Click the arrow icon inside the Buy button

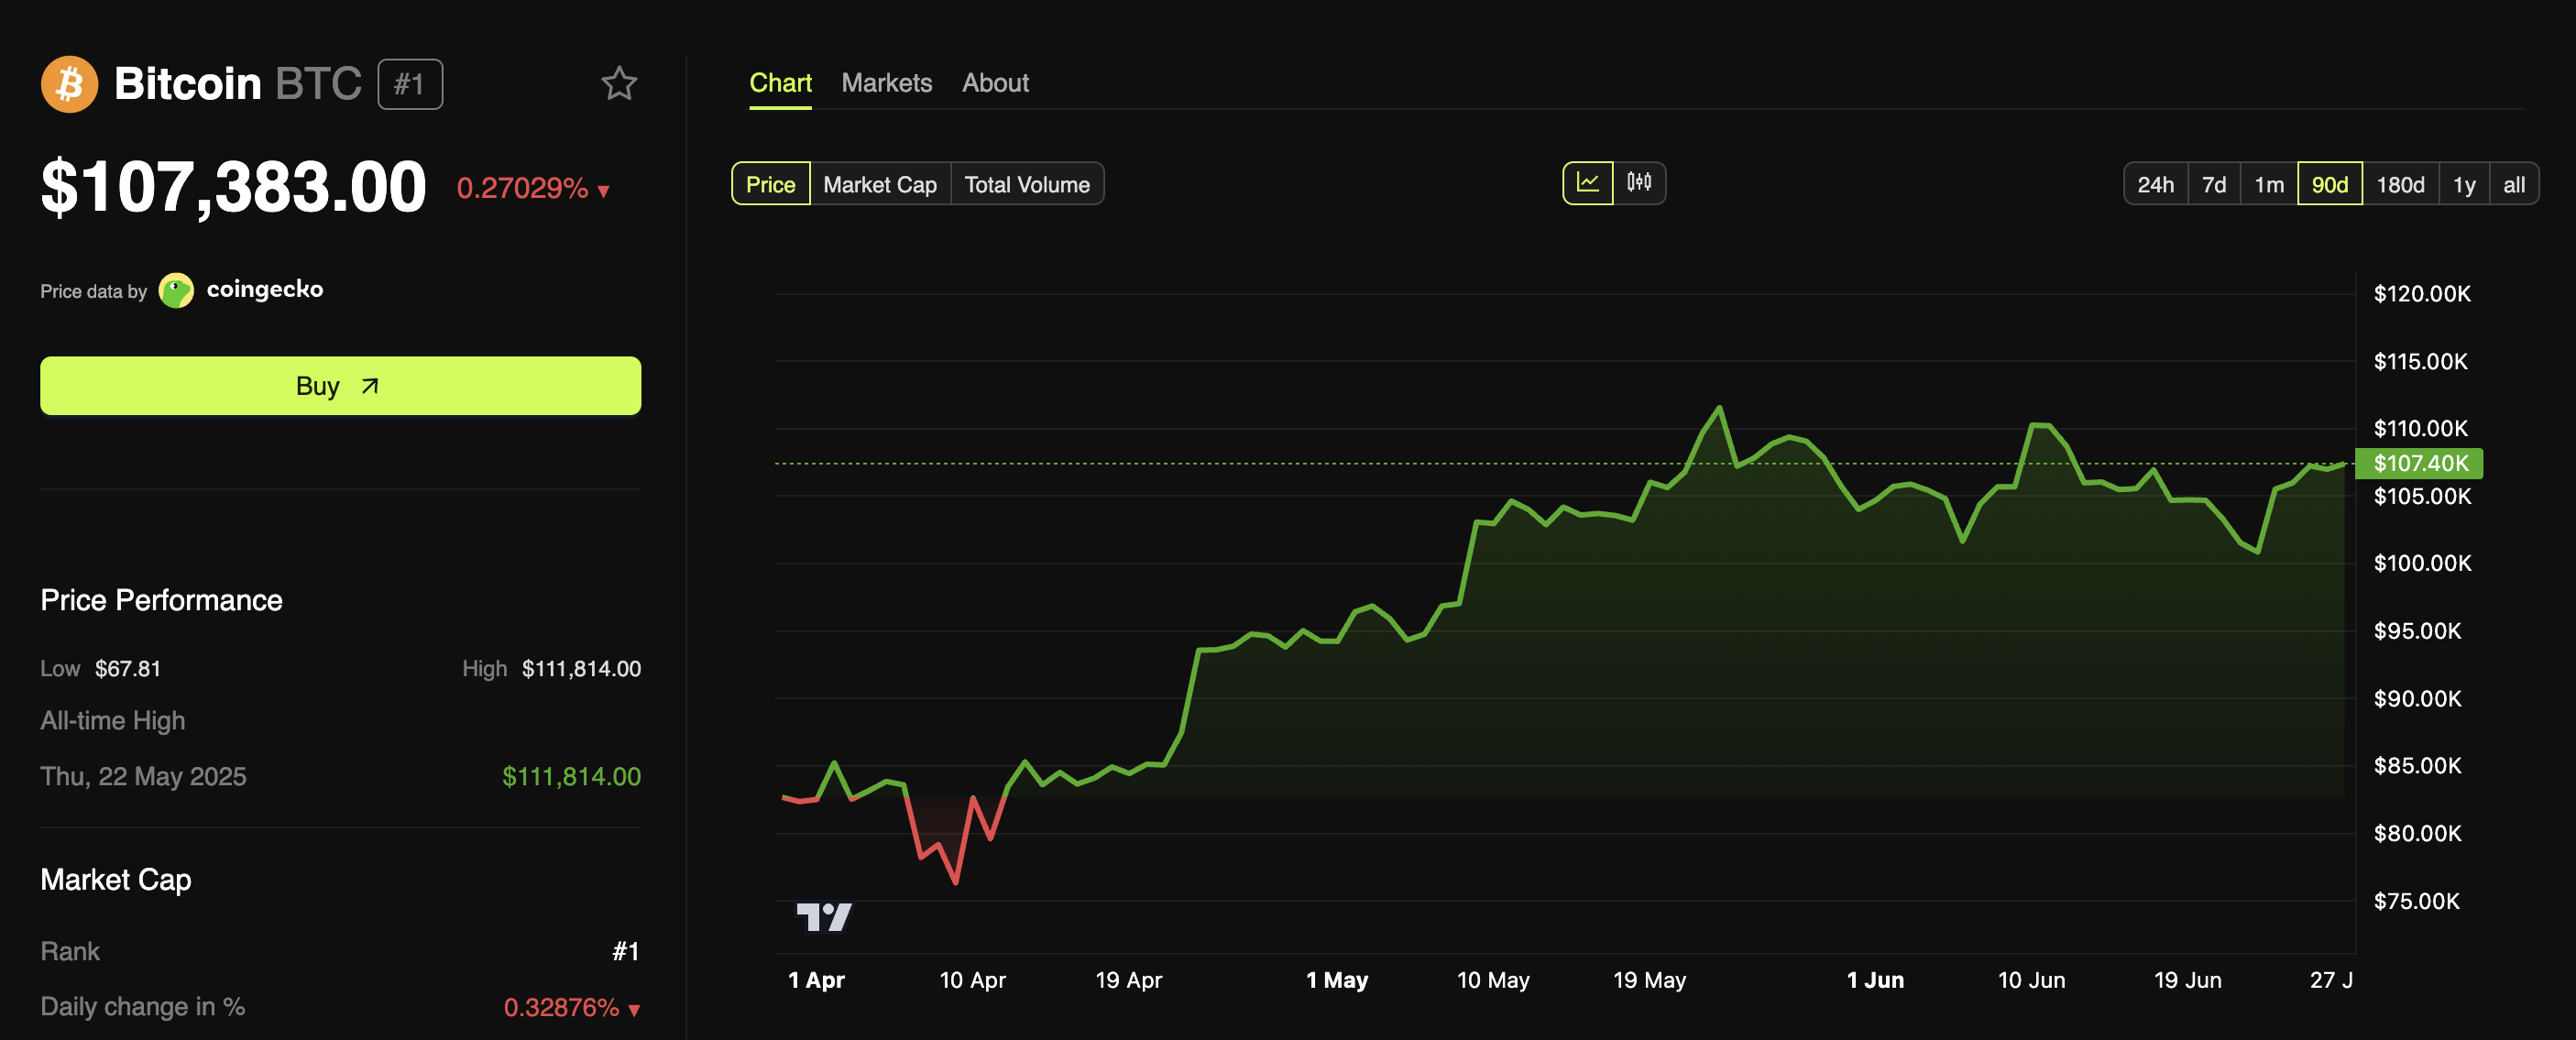[369, 385]
